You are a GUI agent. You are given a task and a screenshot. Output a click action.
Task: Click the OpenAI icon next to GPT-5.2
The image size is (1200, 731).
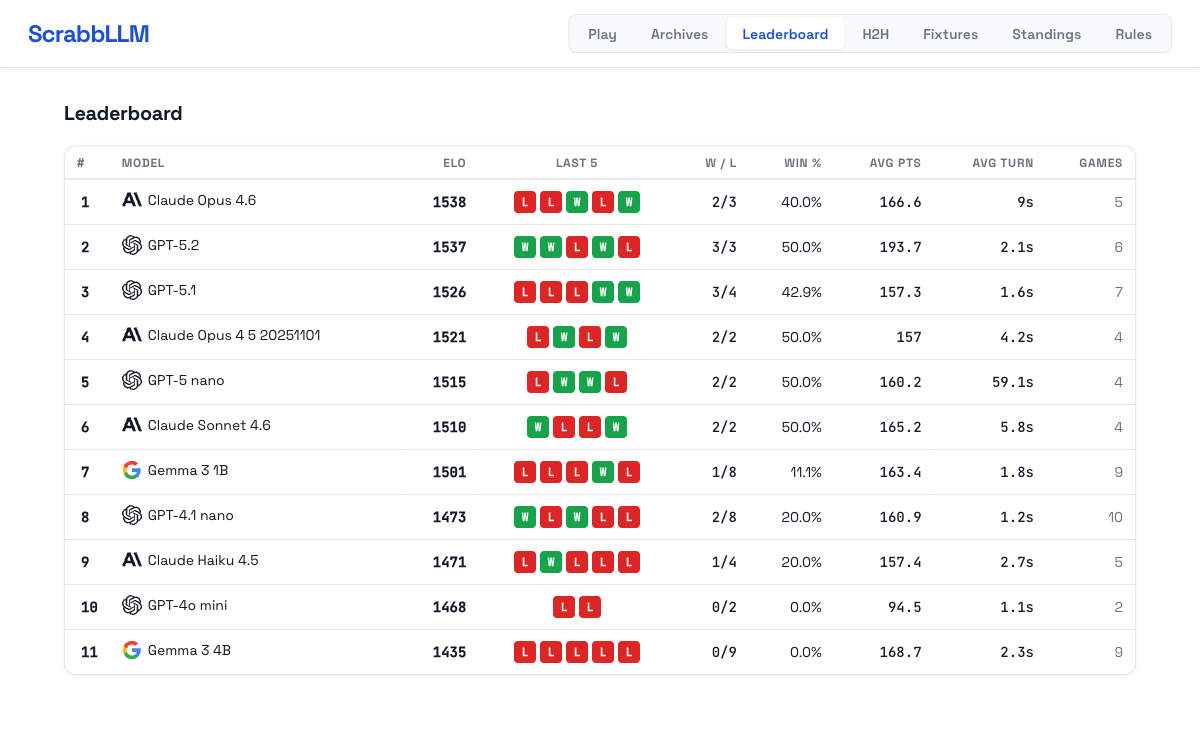tap(132, 245)
